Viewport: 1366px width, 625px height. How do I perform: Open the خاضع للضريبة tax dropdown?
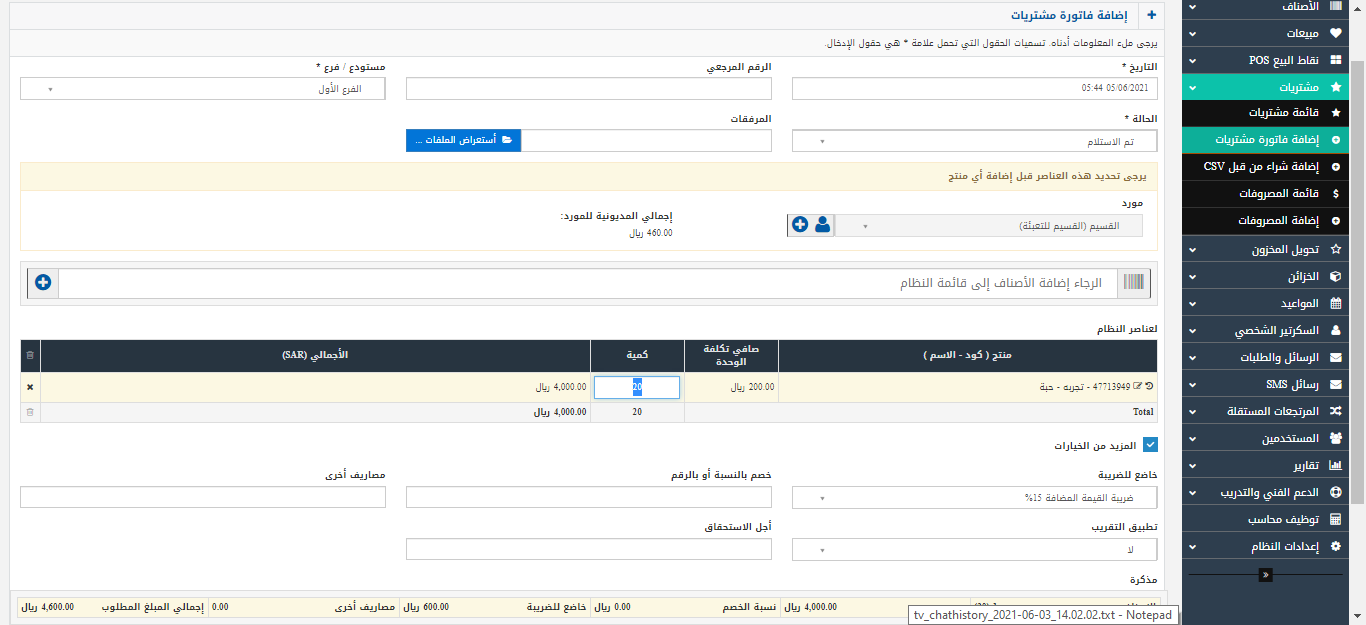pos(974,497)
